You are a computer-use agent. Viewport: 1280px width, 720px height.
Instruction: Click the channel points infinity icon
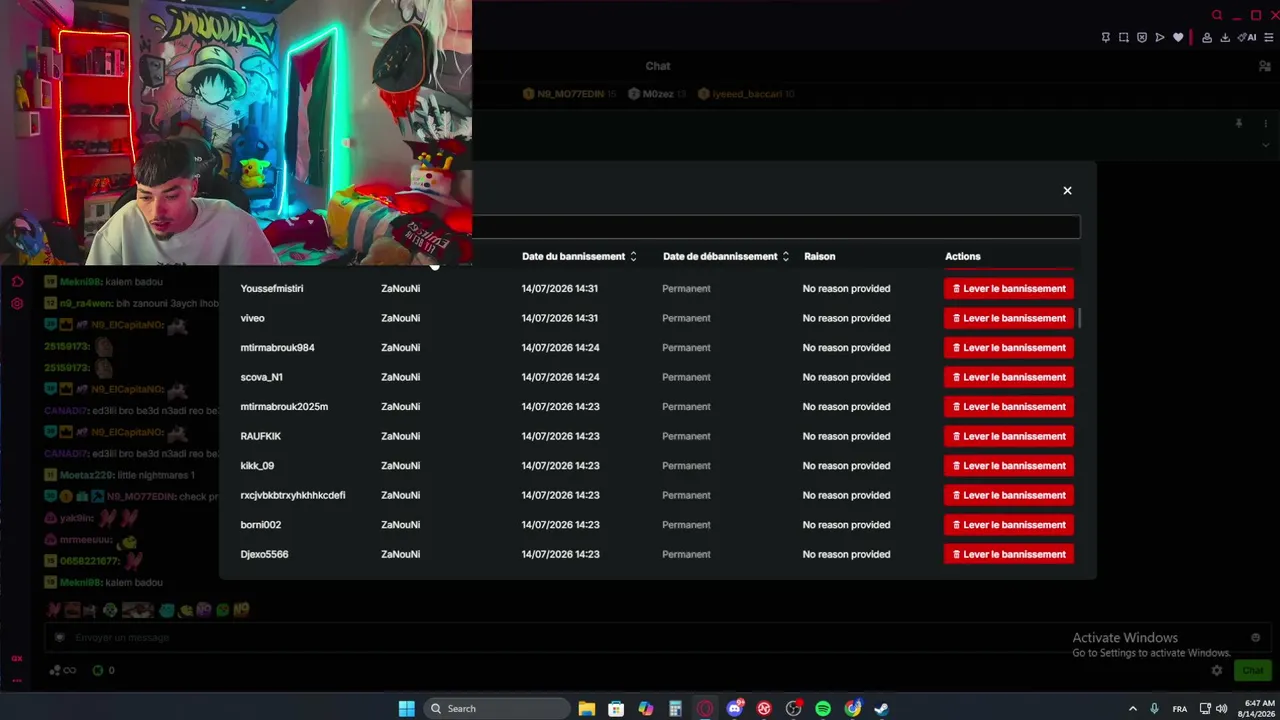[x=63, y=671]
